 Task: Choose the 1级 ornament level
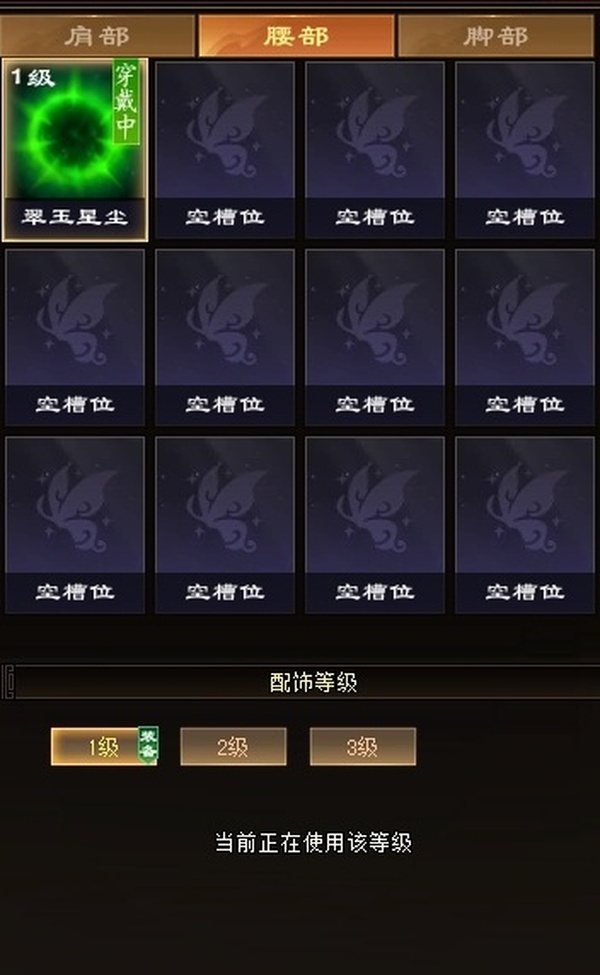coord(103,746)
